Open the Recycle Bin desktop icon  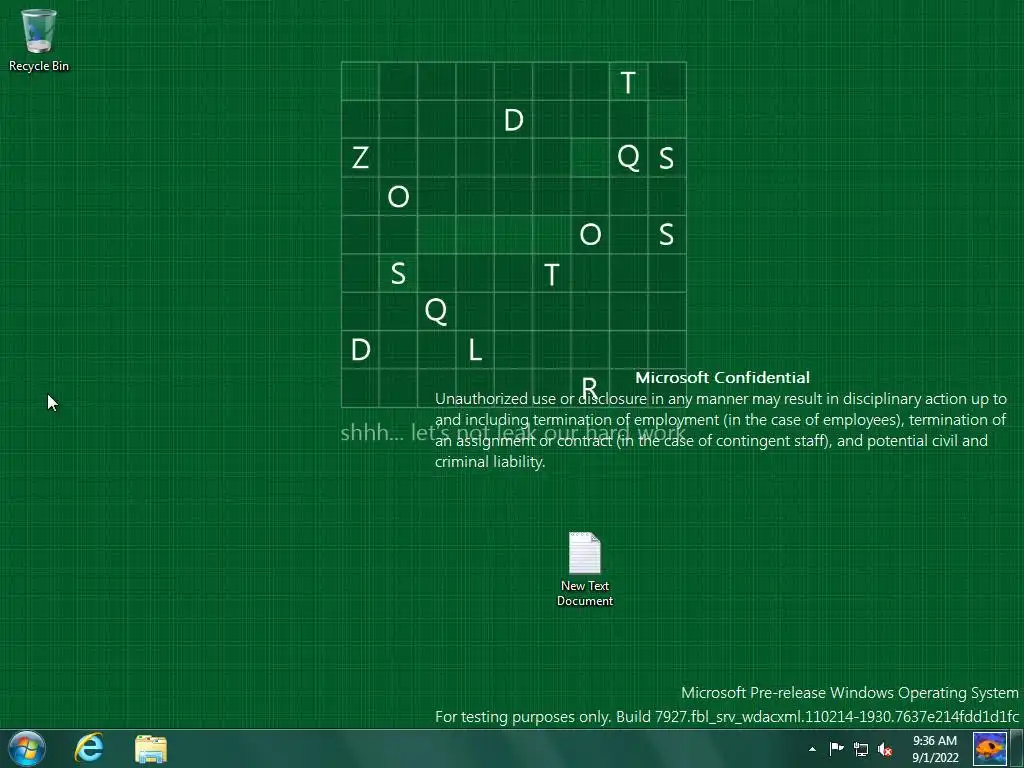point(39,40)
